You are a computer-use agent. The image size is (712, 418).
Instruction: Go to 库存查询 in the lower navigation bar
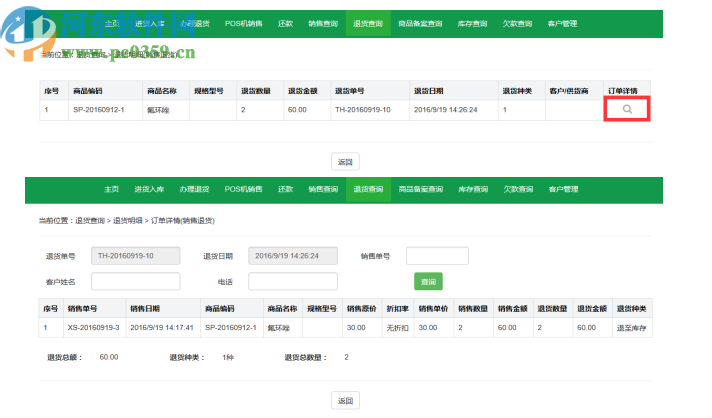click(x=473, y=189)
